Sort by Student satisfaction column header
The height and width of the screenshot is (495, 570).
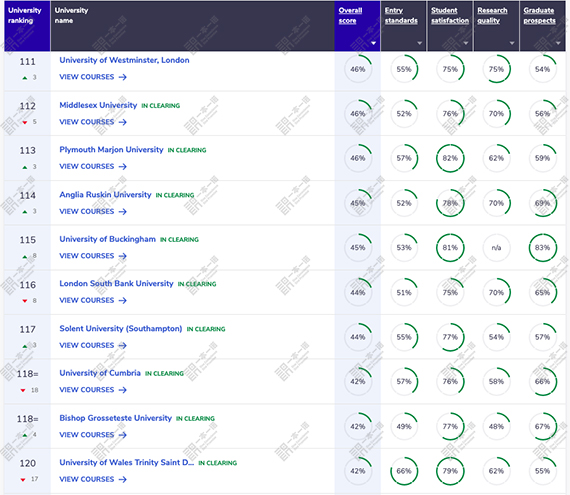(450, 16)
